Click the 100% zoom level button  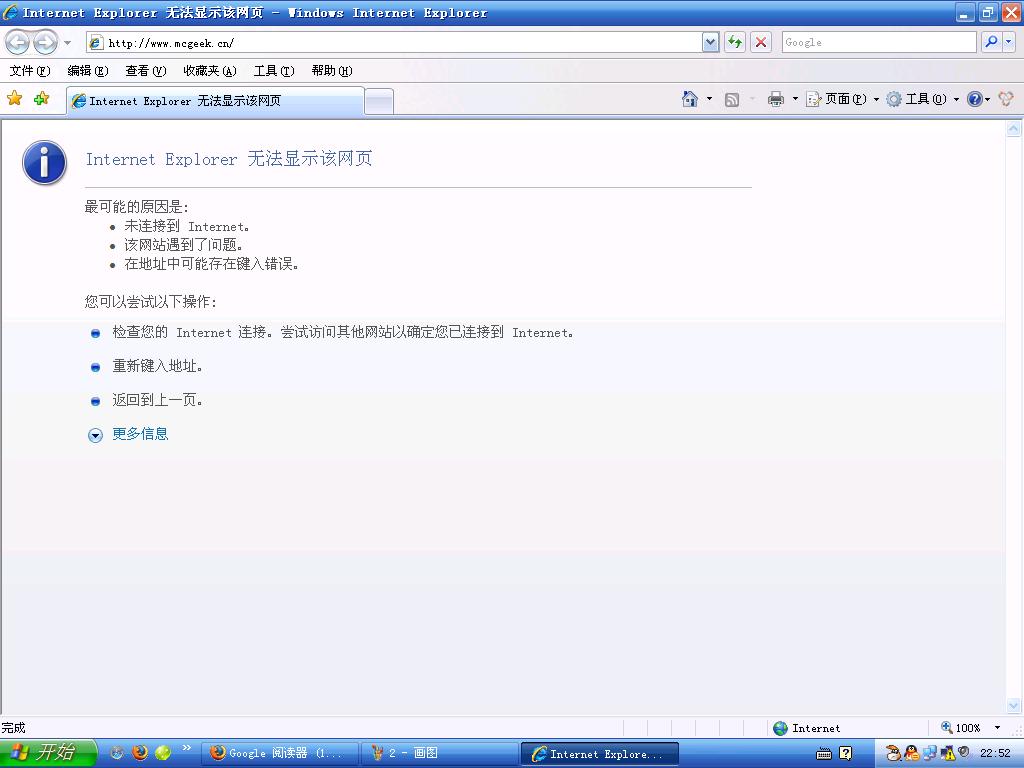[961, 728]
